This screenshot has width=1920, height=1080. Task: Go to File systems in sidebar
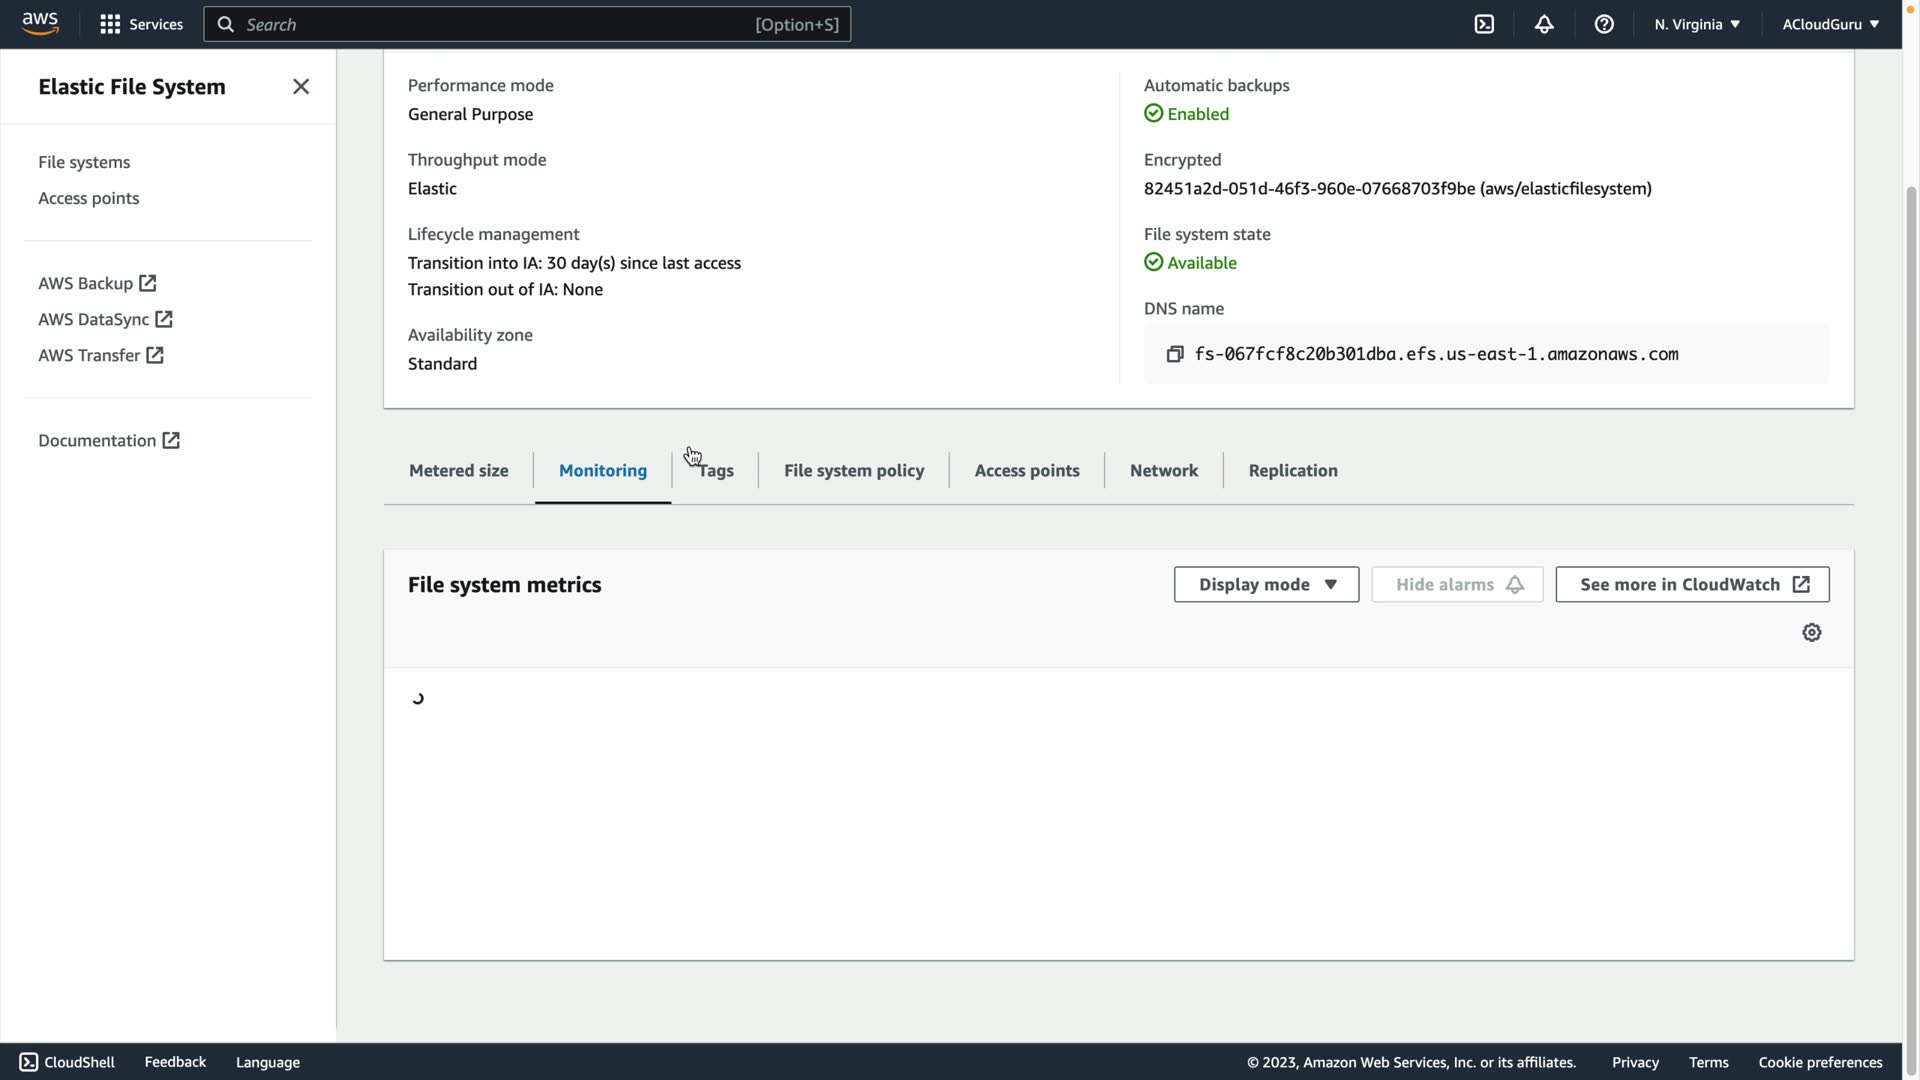point(84,162)
